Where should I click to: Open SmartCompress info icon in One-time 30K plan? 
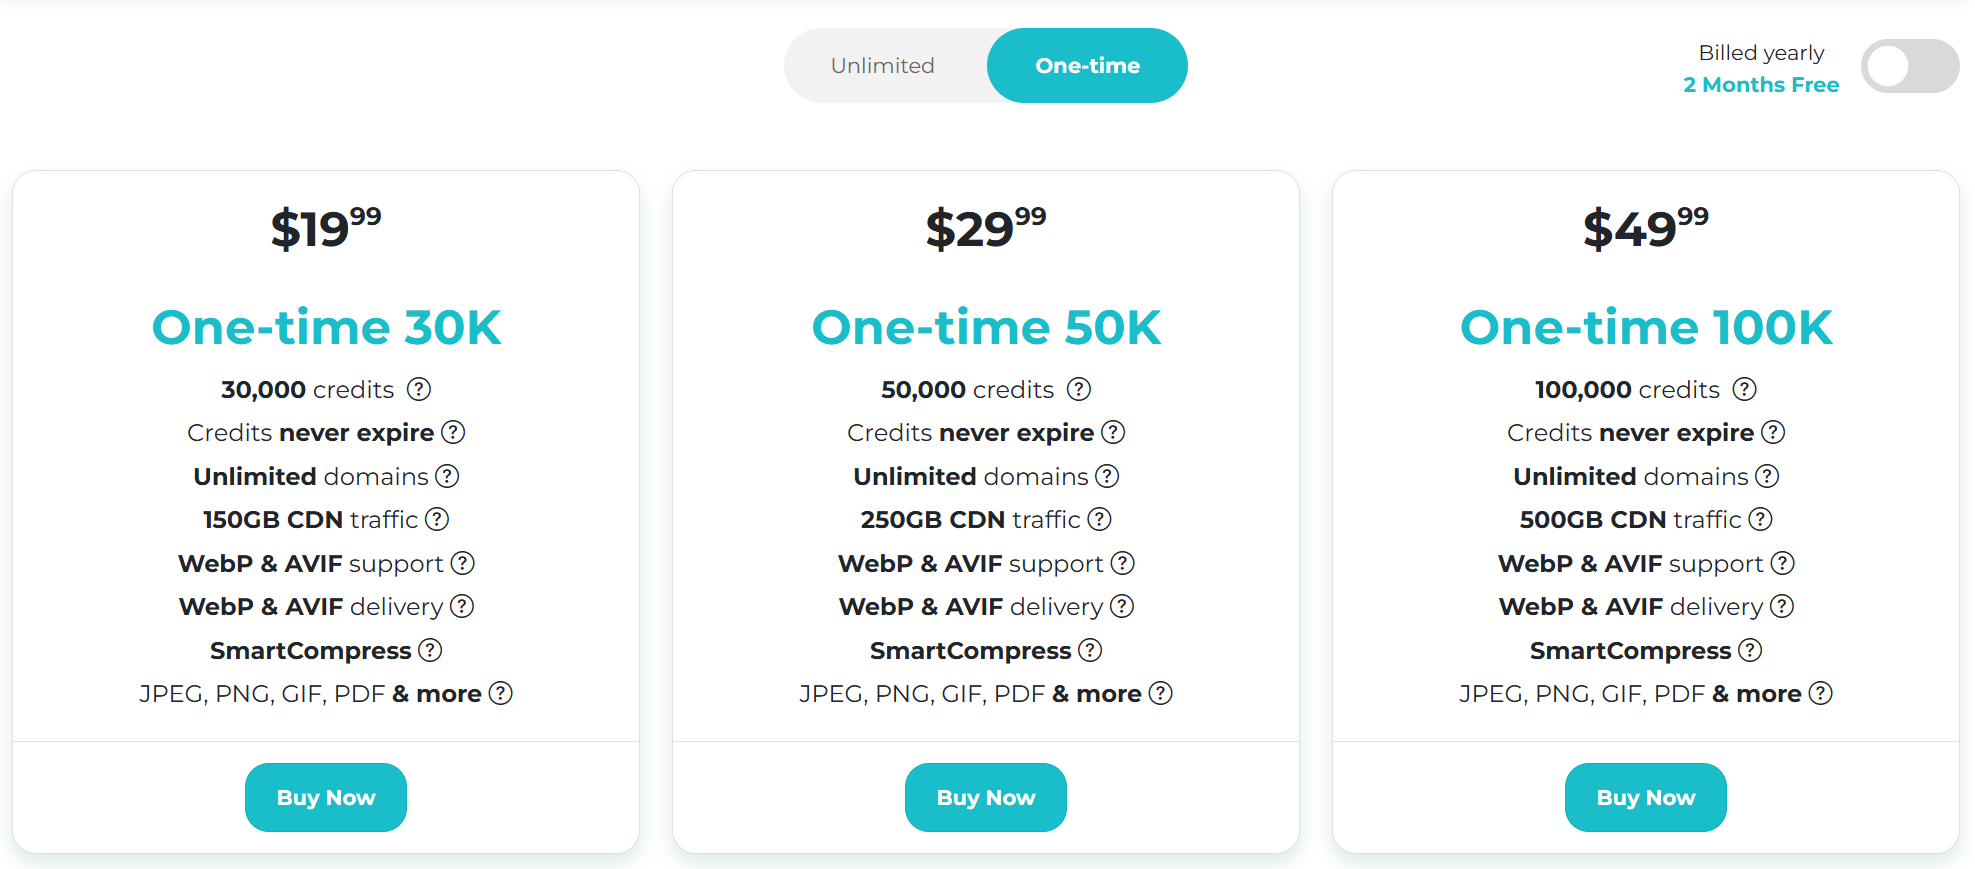(430, 650)
